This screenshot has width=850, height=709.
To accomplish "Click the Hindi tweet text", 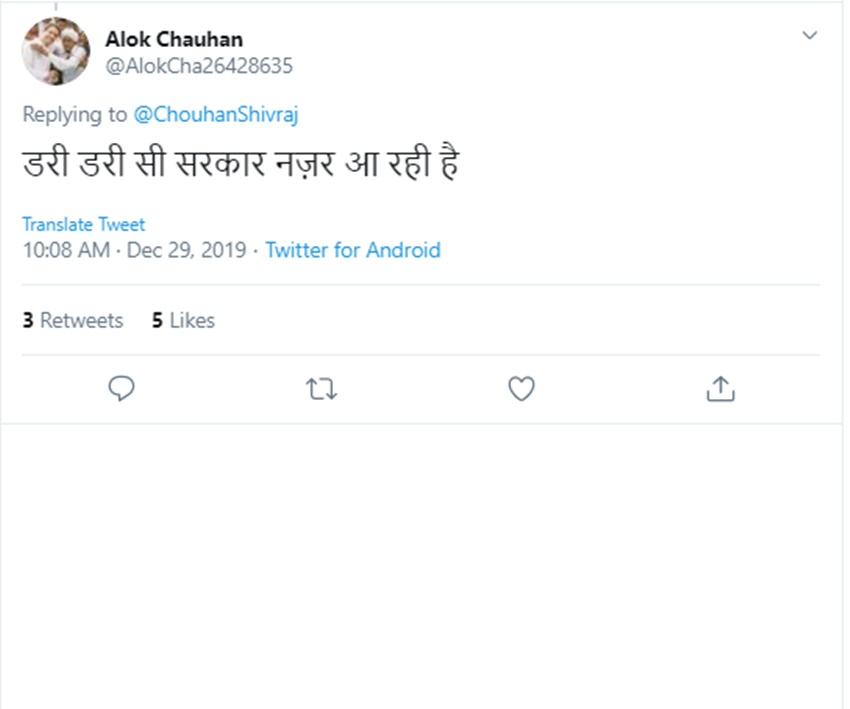I will pyautogui.click(x=240, y=164).
